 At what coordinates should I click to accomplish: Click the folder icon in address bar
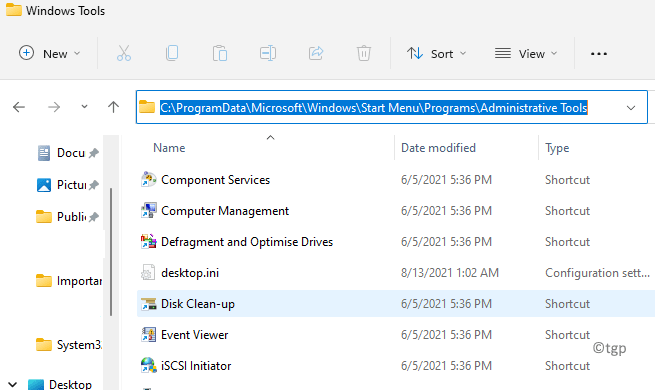point(147,107)
